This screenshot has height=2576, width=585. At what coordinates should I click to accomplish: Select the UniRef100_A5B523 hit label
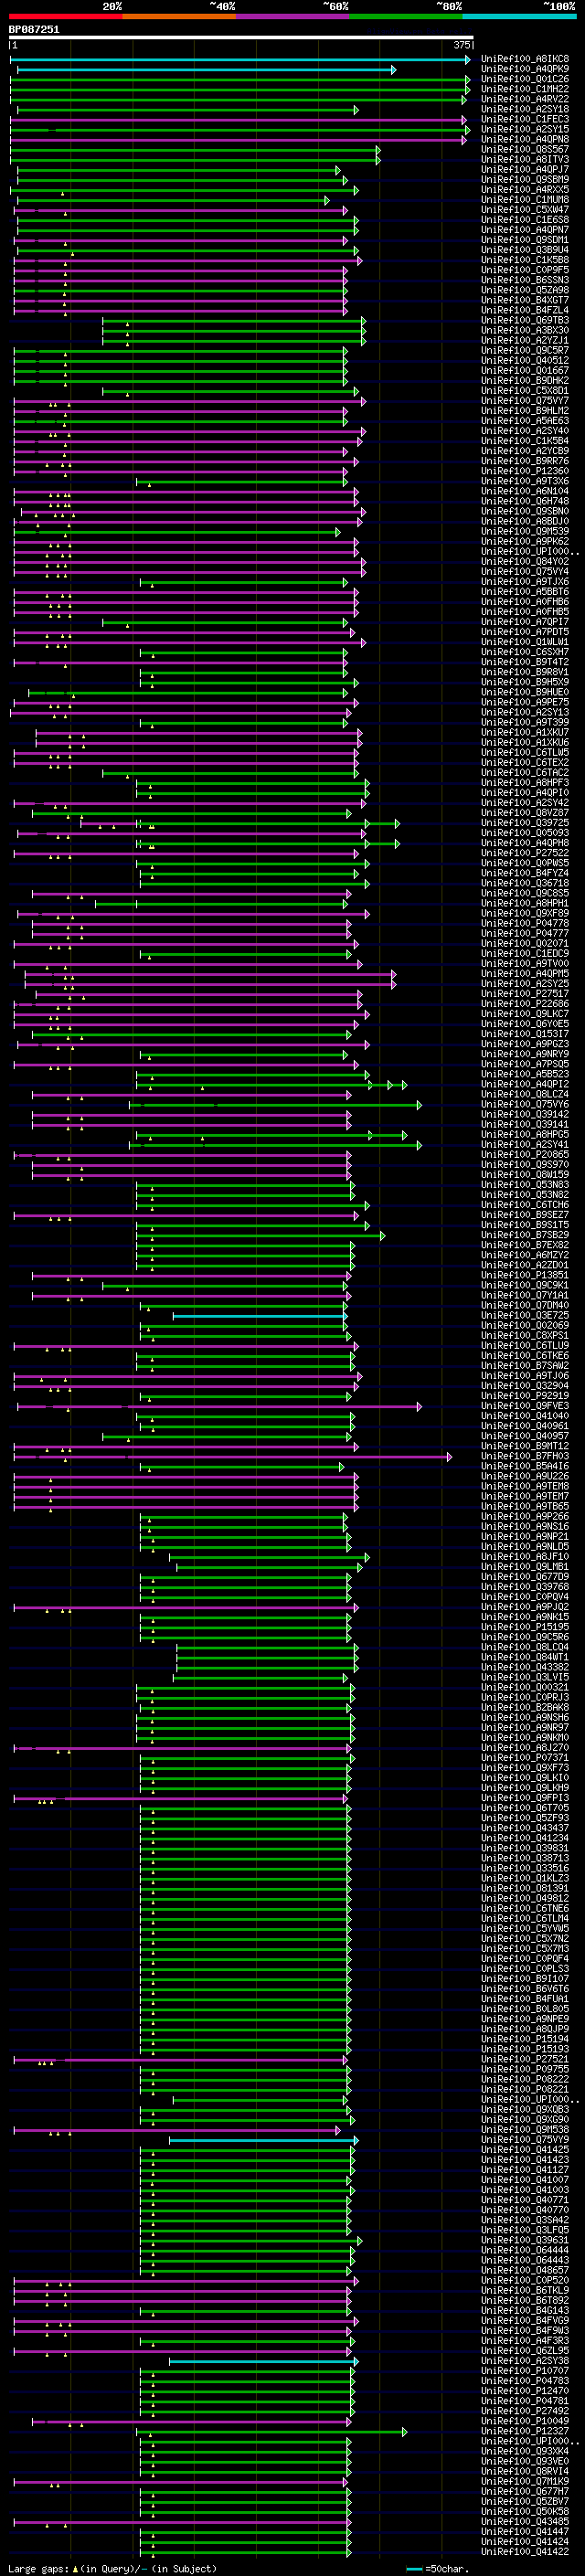pyautogui.click(x=525, y=1075)
